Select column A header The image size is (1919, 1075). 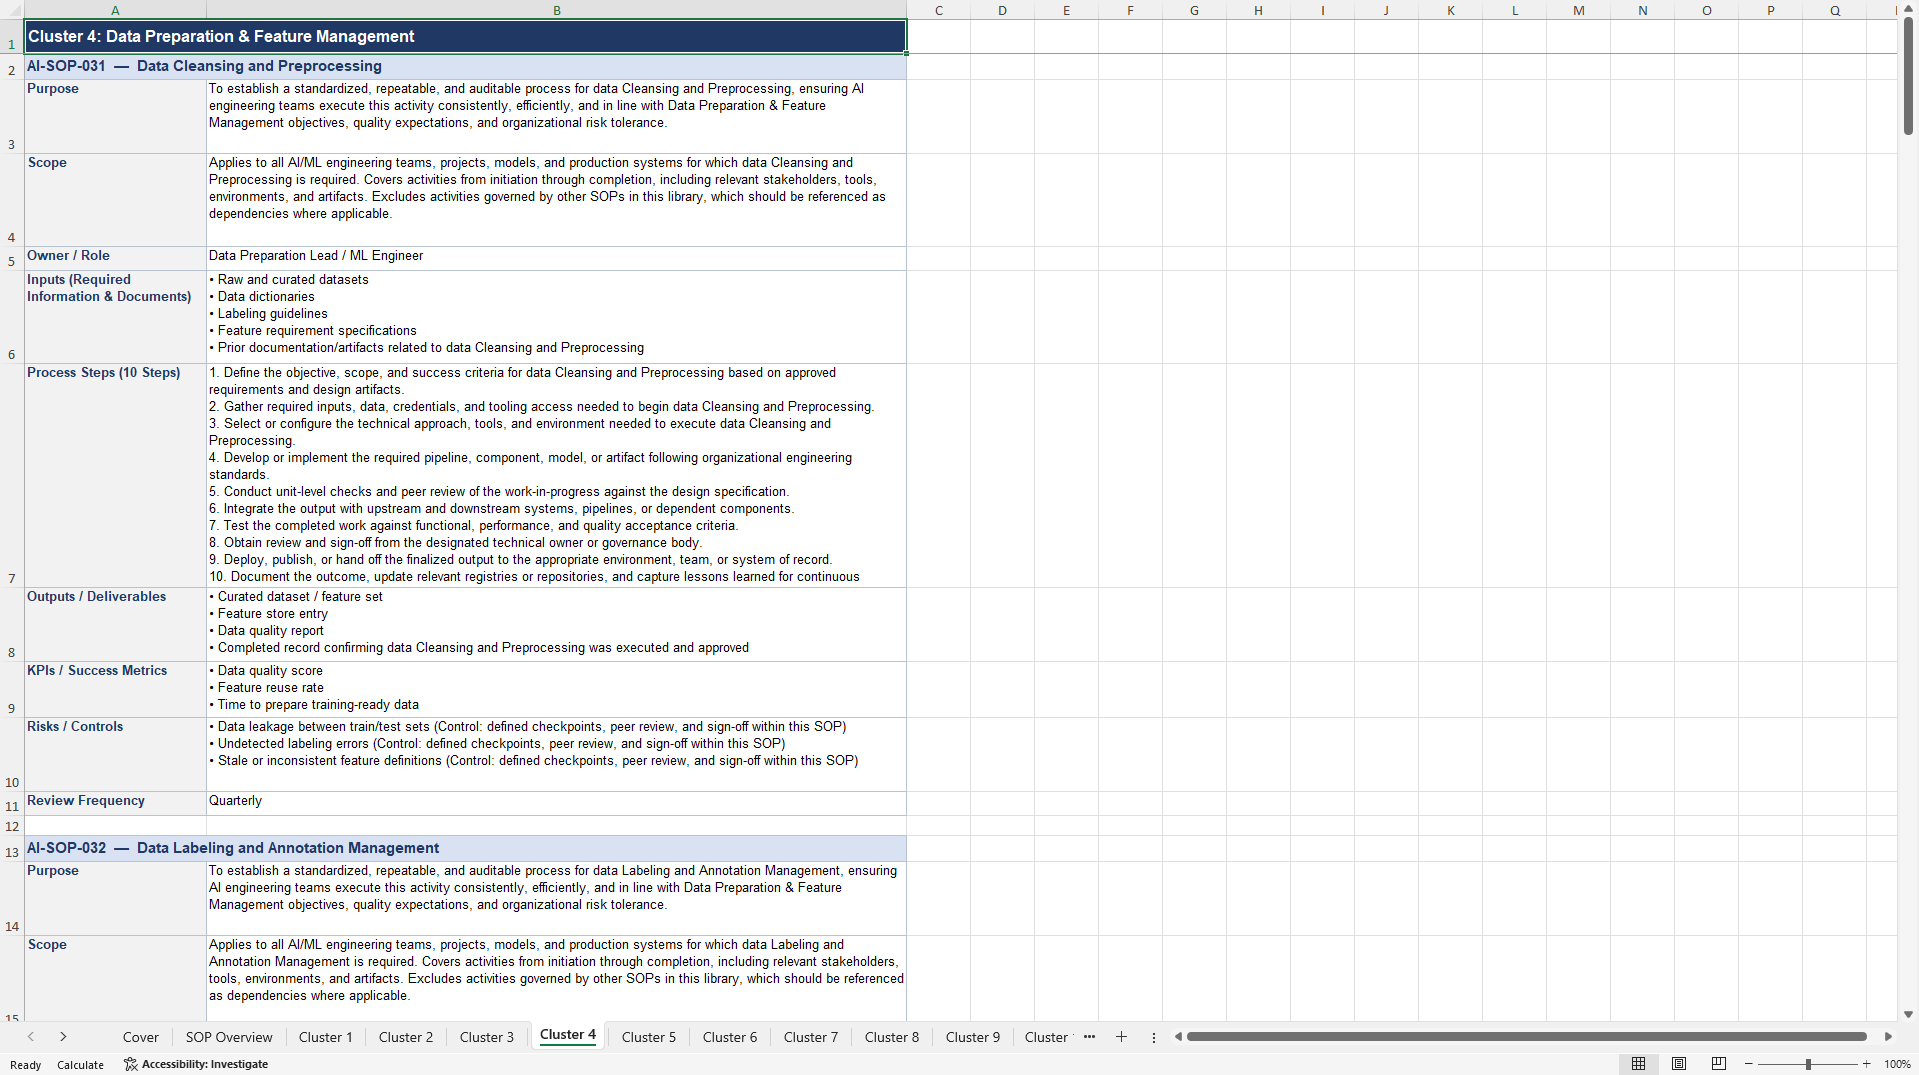[x=115, y=10]
